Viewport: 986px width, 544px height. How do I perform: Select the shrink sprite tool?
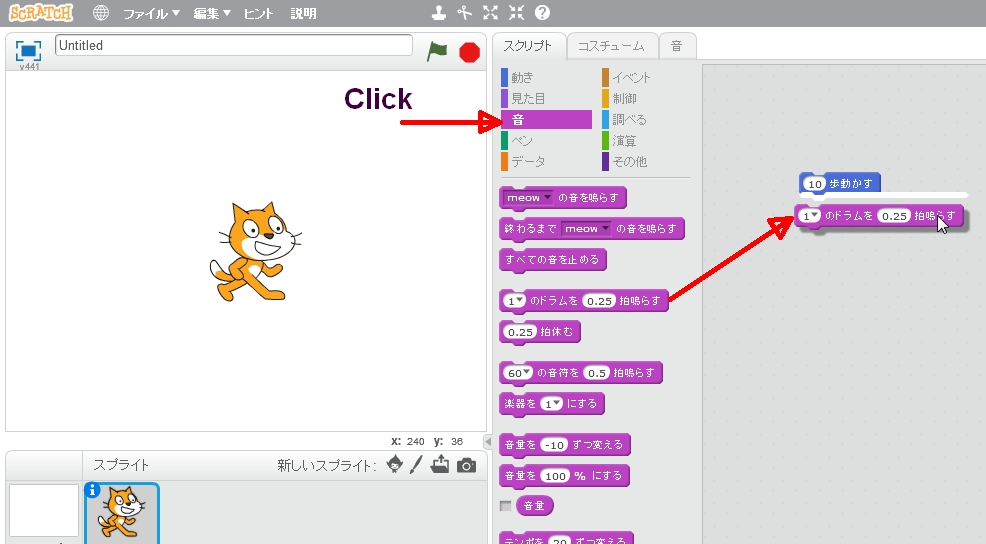(x=516, y=13)
